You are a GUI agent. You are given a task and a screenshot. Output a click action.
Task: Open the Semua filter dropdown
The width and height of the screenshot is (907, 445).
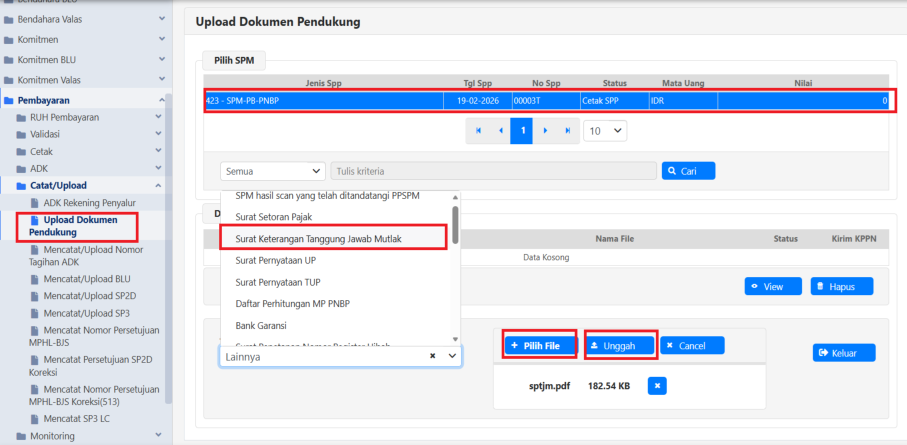(273, 172)
